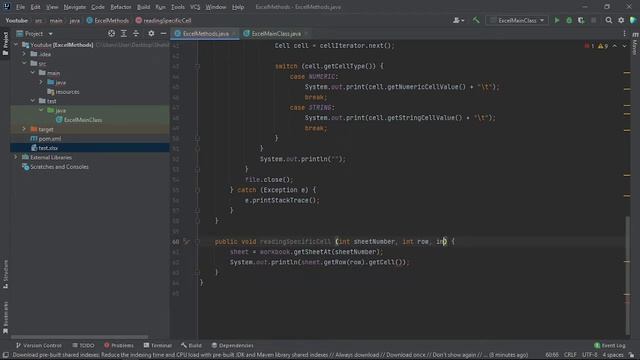640x360 pixels.
Task: Switch to ExcelMainClass.java tab
Action: [x=276, y=33]
